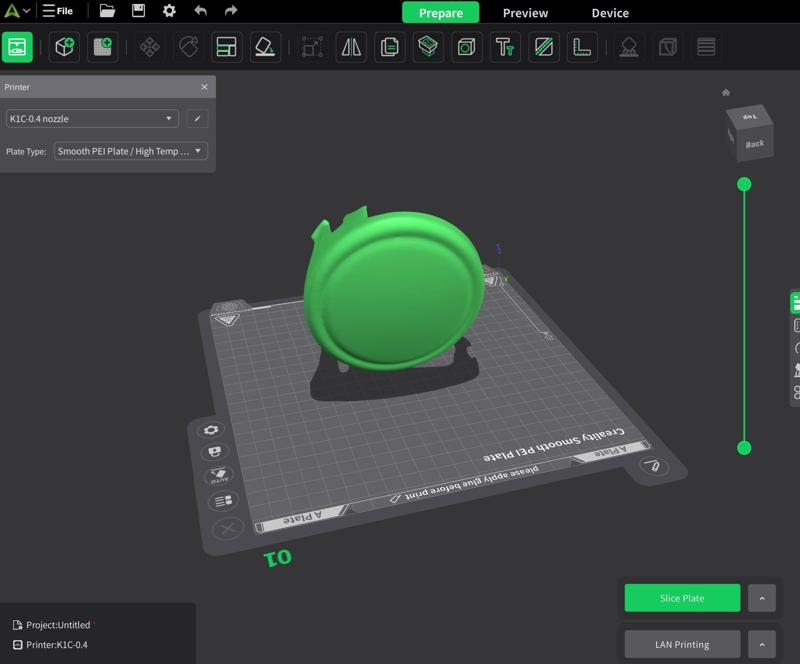Switch to the Device tab
This screenshot has width=800, height=664.
[x=610, y=13]
